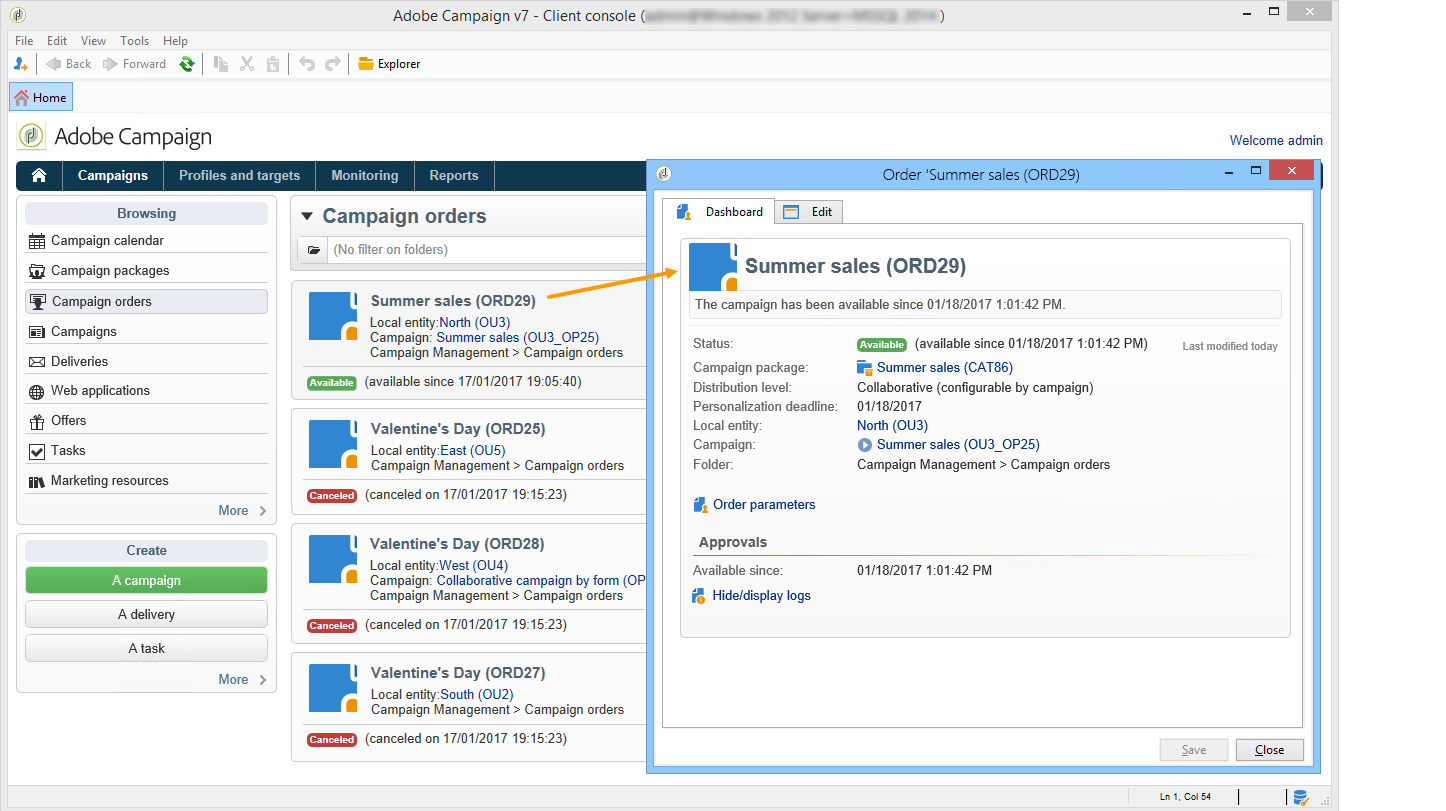Click the Redo arrow icon

pos(333,64)
